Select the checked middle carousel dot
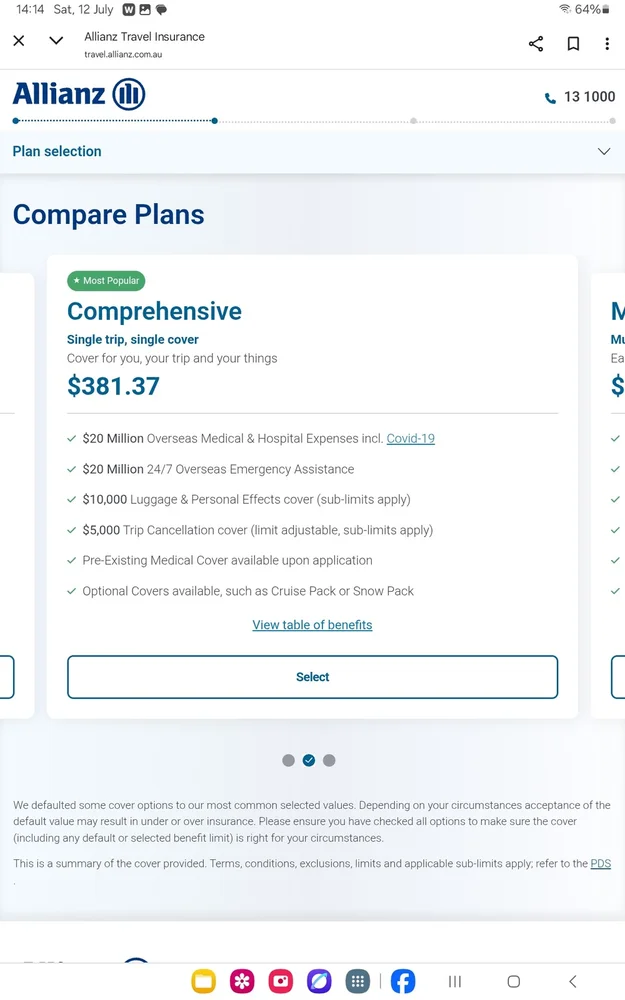The height and width of the screenshot is (1000, 625). [x=309, y=760]
